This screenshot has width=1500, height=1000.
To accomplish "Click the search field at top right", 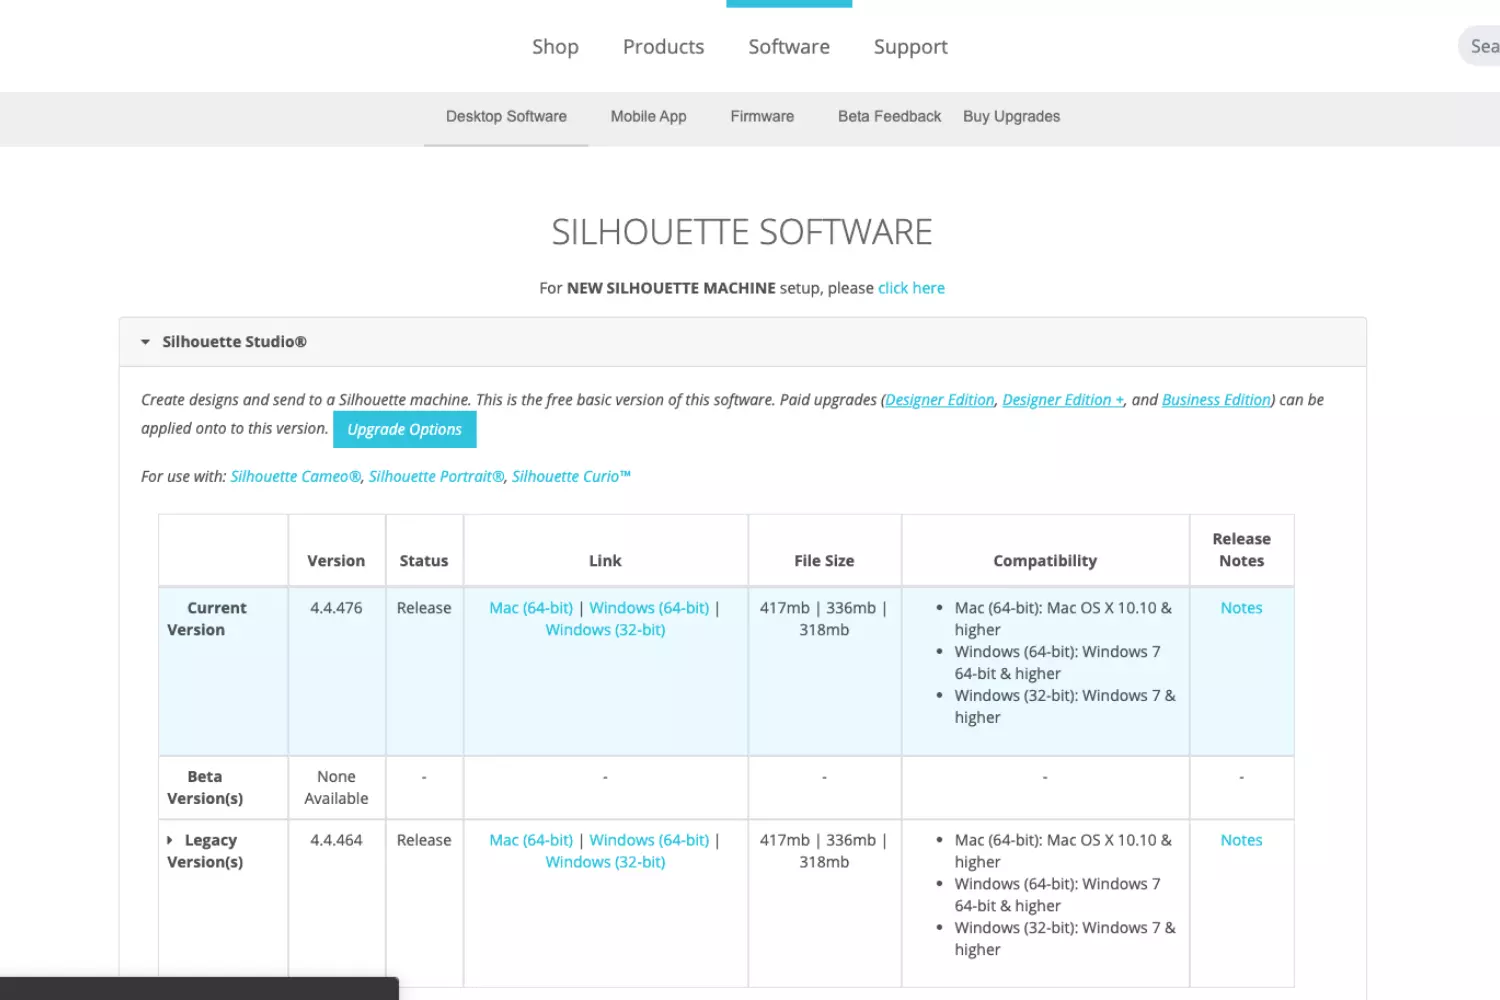I will tap(1480, 46).
